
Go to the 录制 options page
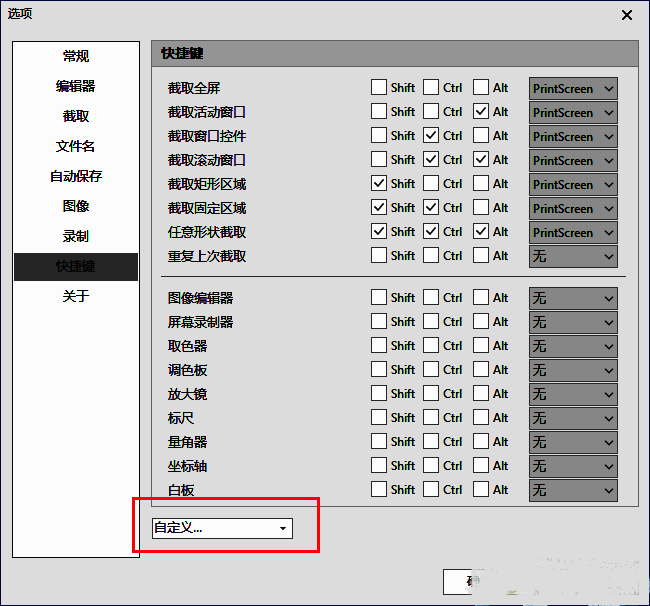(x=76, y=236)
